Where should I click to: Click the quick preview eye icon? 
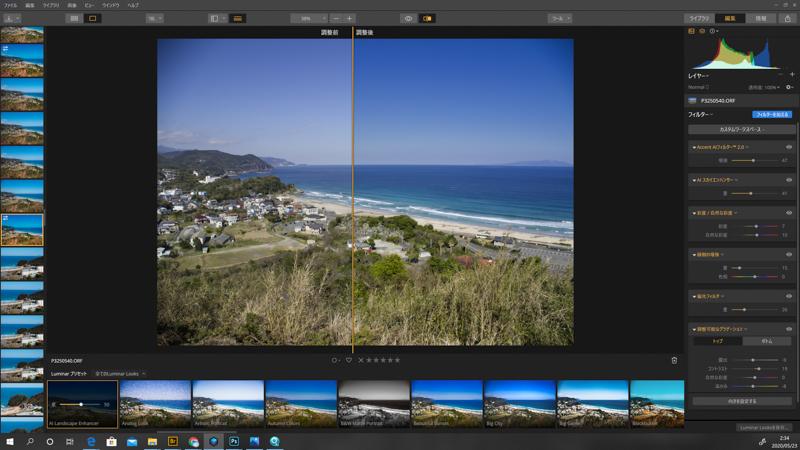coord(408,18)
